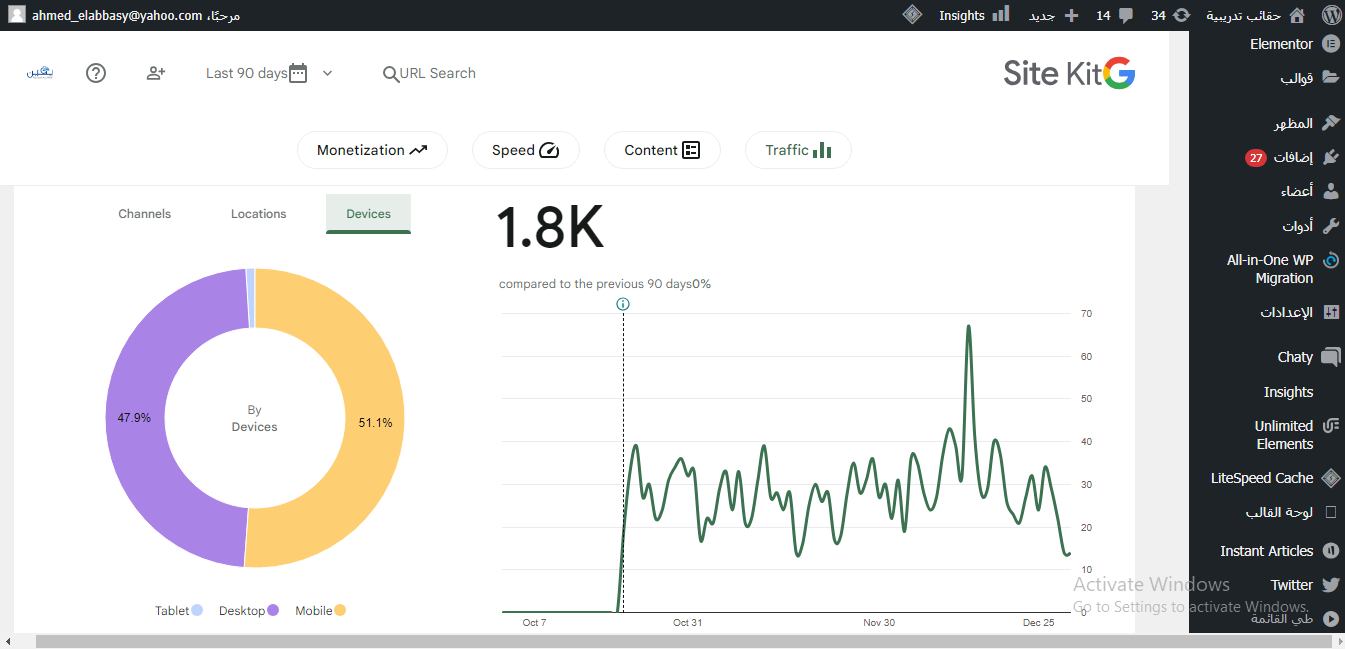This screenshot has width=1345, height=649.
Task: Click the المظهر paintbrush icon
Action: point(1331,123)
